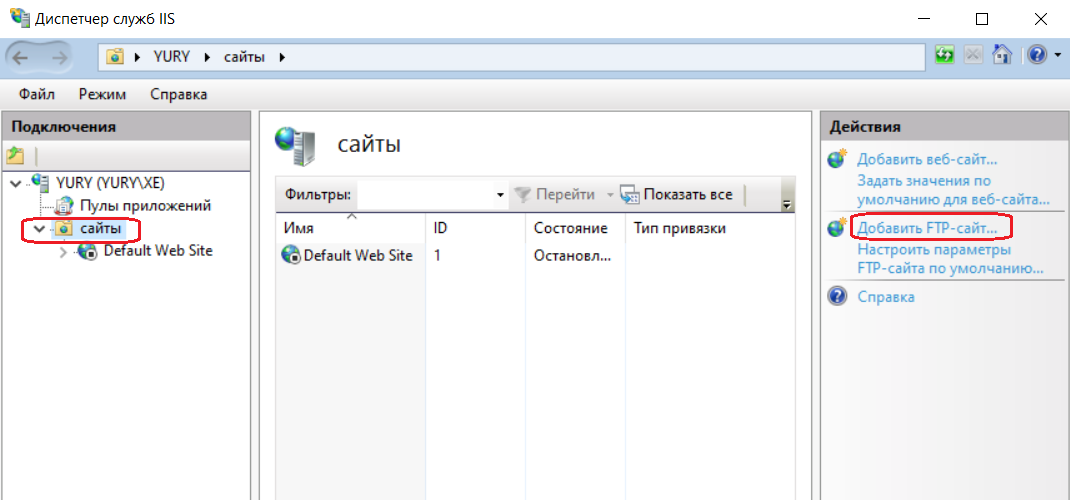Collapse the сайты tree node
1070x500 pixels.
[x=39, y=229]
